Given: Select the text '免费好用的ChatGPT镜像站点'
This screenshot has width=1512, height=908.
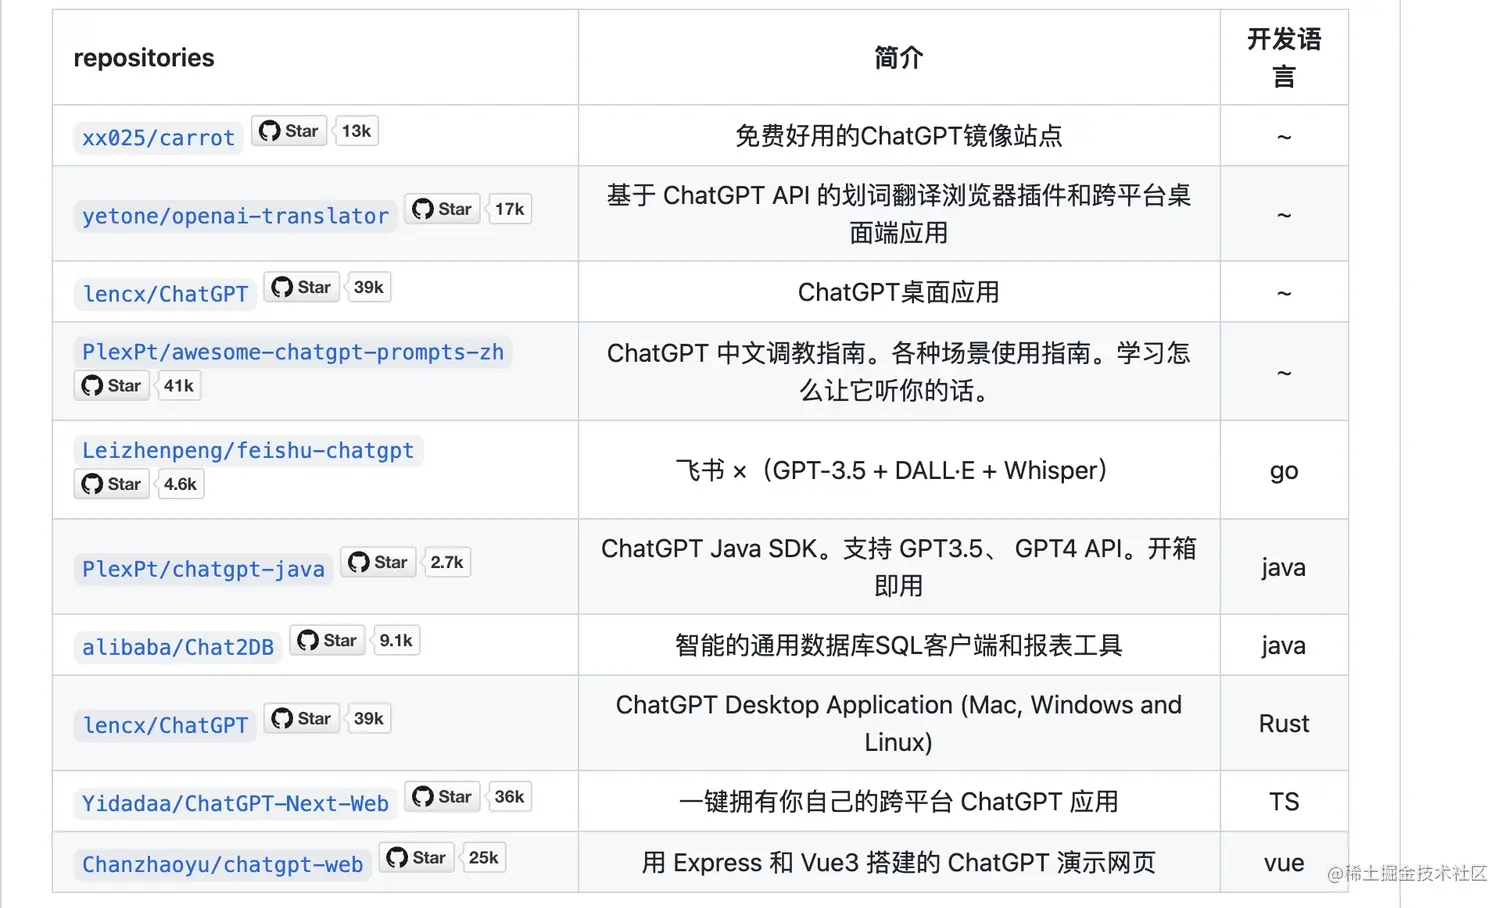Looking at the screenshot, I should click(898, 136).
